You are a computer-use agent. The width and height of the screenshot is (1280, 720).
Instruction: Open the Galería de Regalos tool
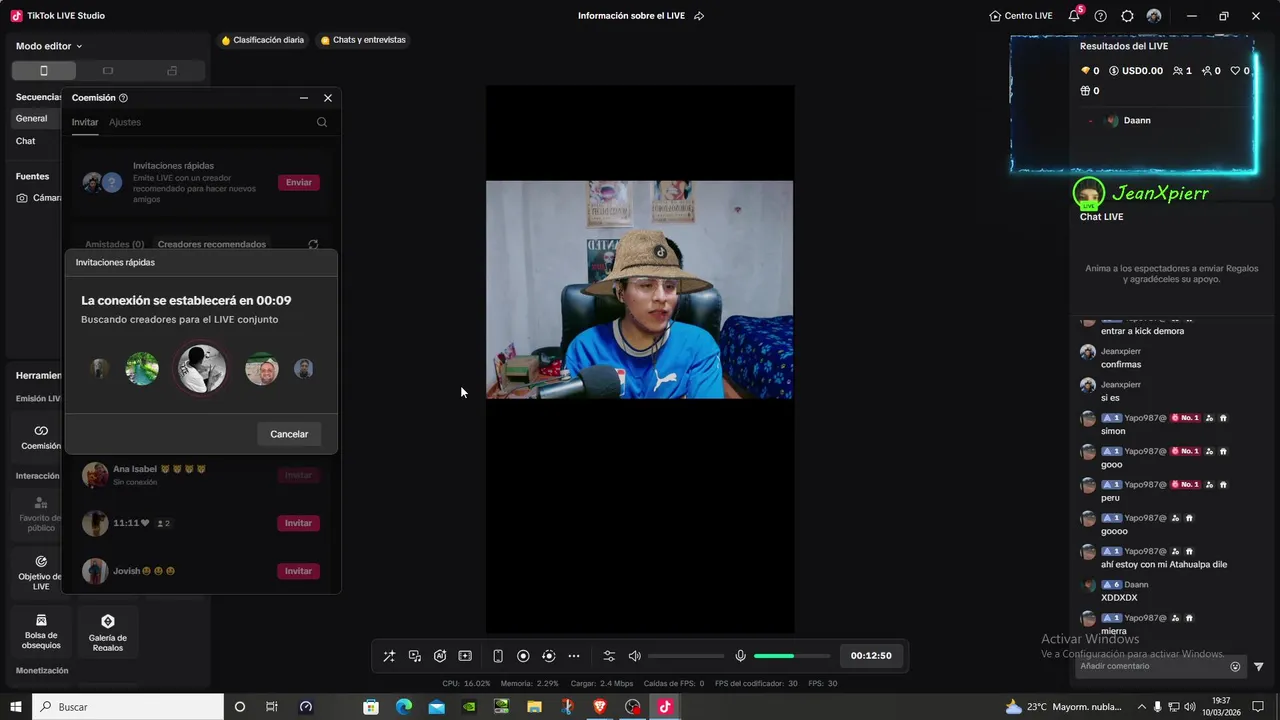[x=108, y=634]
